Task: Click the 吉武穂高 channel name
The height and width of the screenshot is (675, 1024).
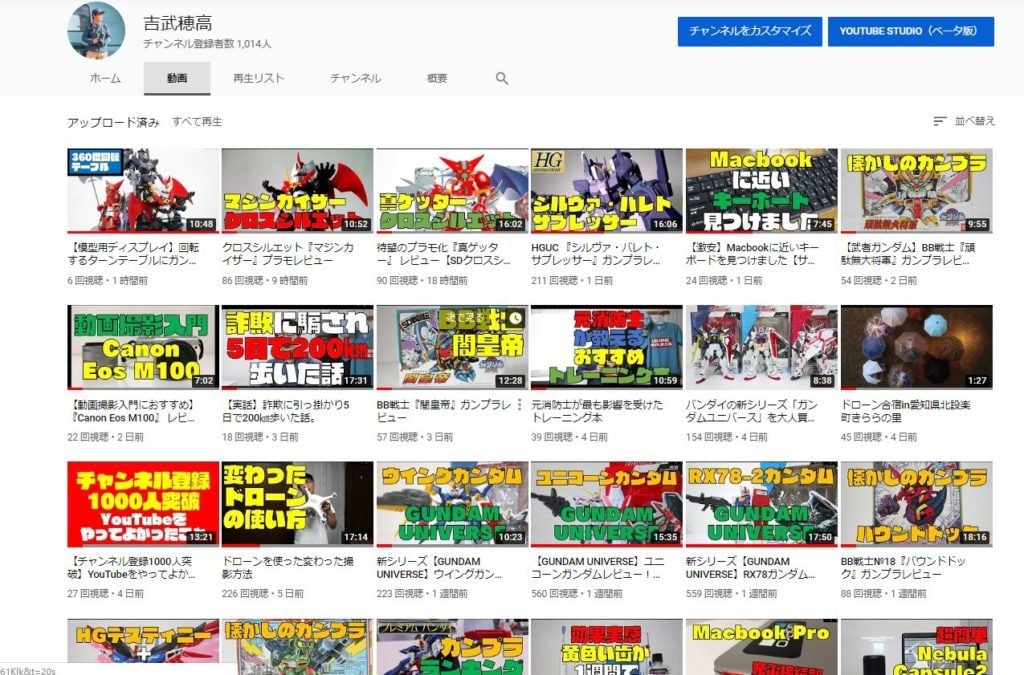Action: click(178, 24)
